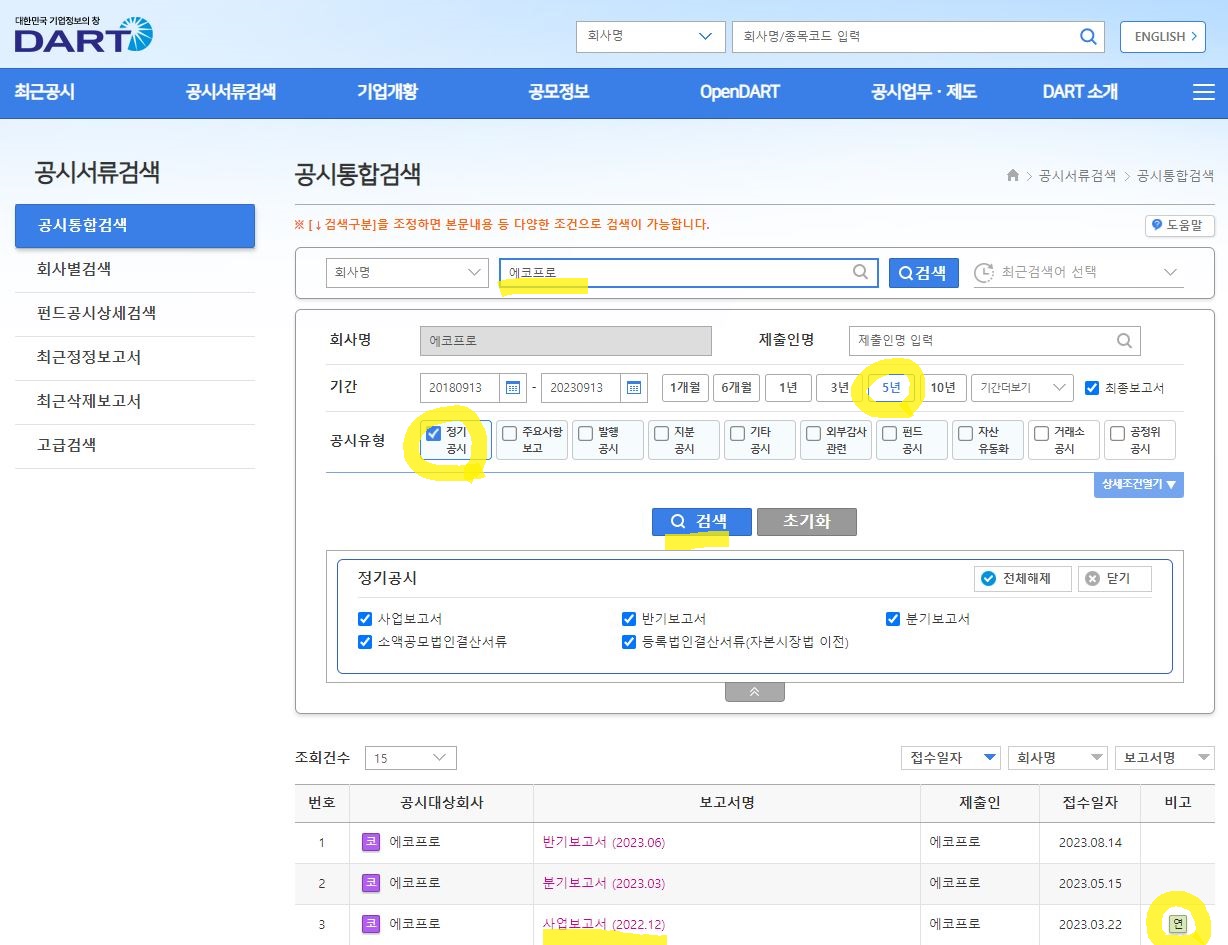This screenshot has height=945, width=1228.
Task: Click the recent searches clock icon
Action: (x=984, y=273)
